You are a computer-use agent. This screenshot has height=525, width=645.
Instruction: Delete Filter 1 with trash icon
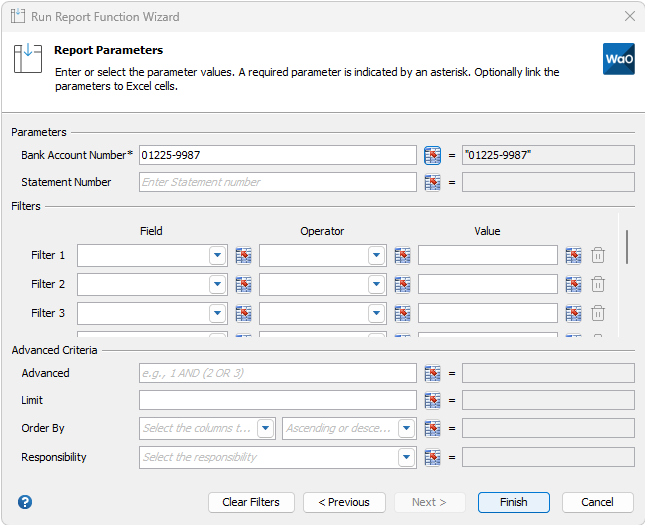(x=598, y=255)
